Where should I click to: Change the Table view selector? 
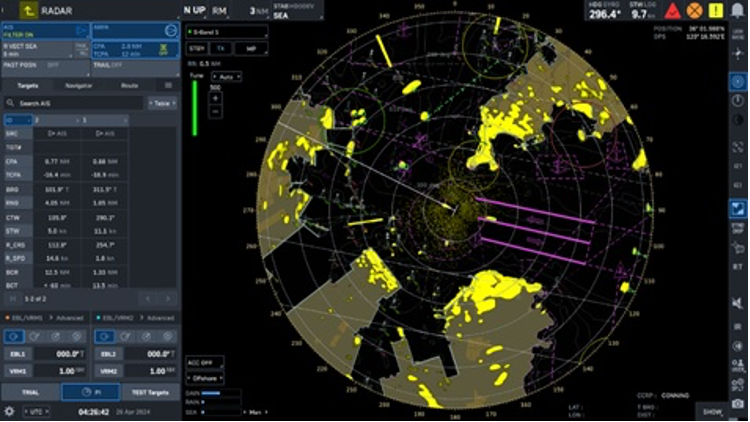(162, 103)
